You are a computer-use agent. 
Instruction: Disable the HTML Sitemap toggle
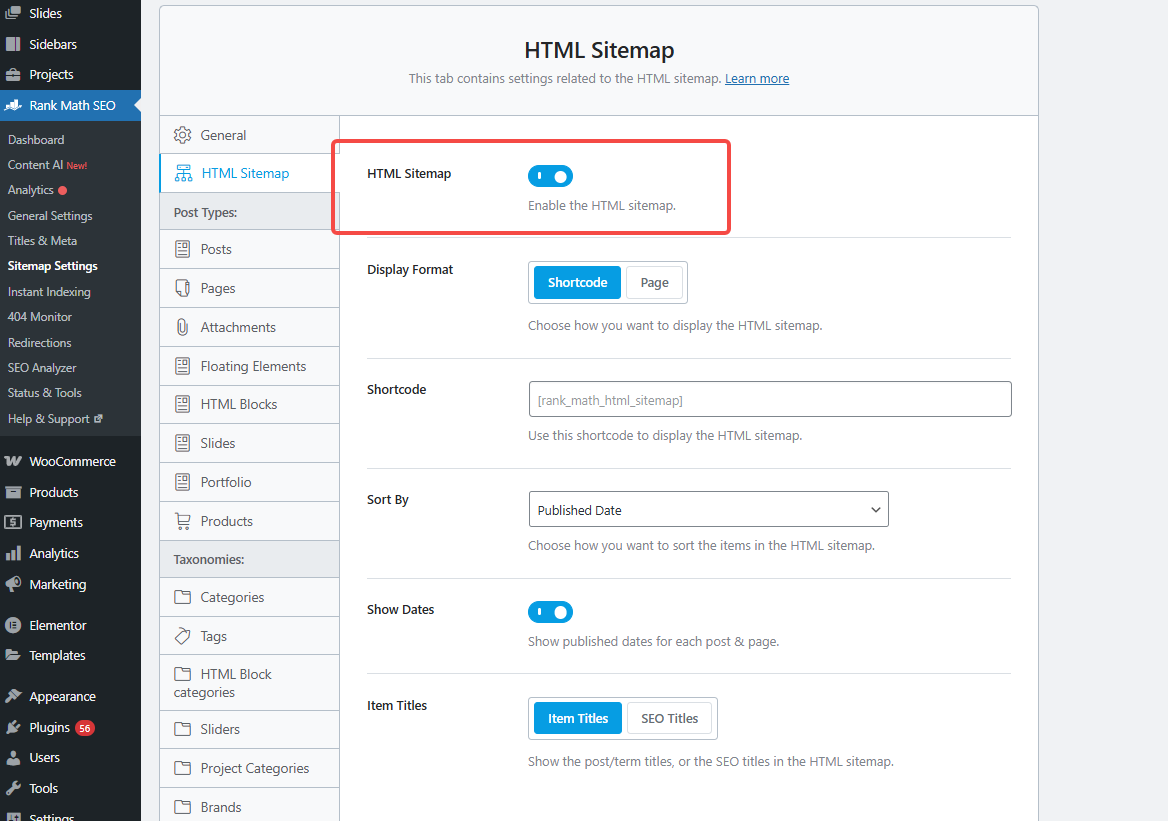(550, 175)
